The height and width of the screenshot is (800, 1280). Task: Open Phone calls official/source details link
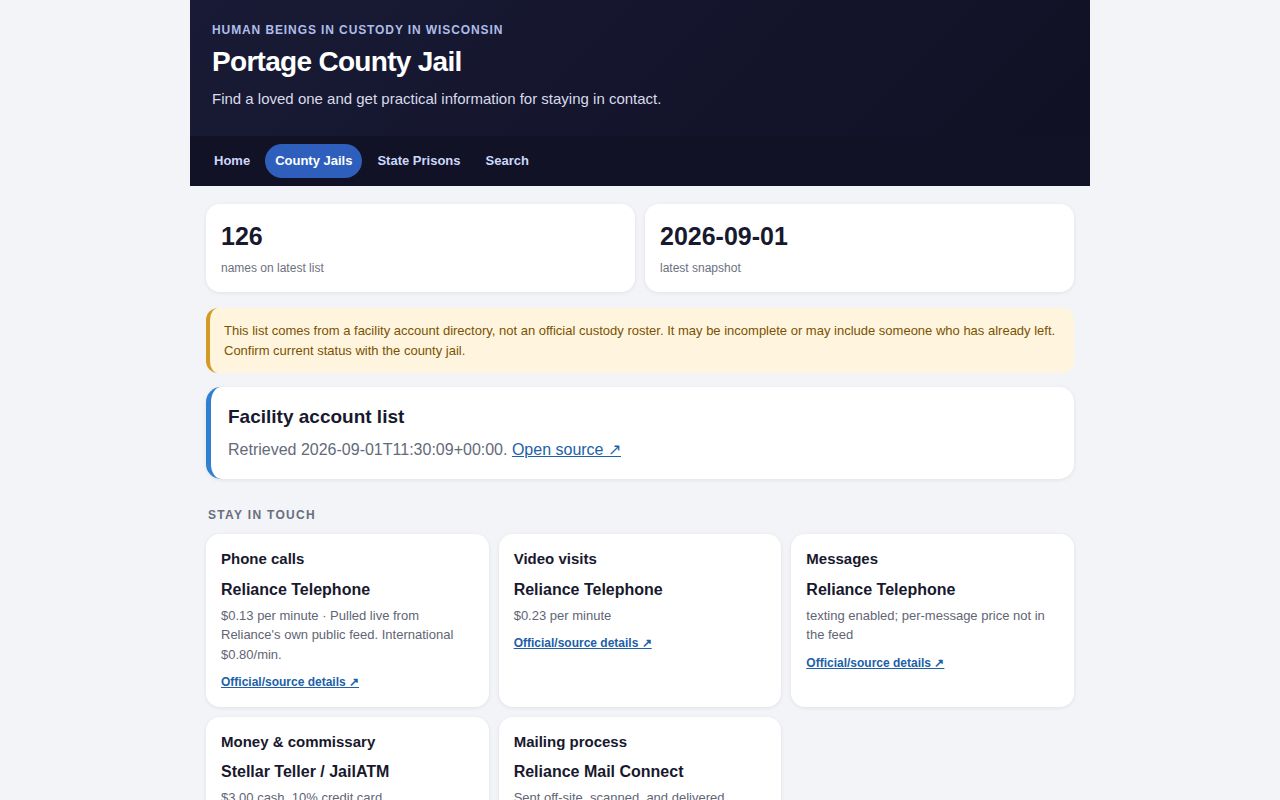click(x=290, y=682)
